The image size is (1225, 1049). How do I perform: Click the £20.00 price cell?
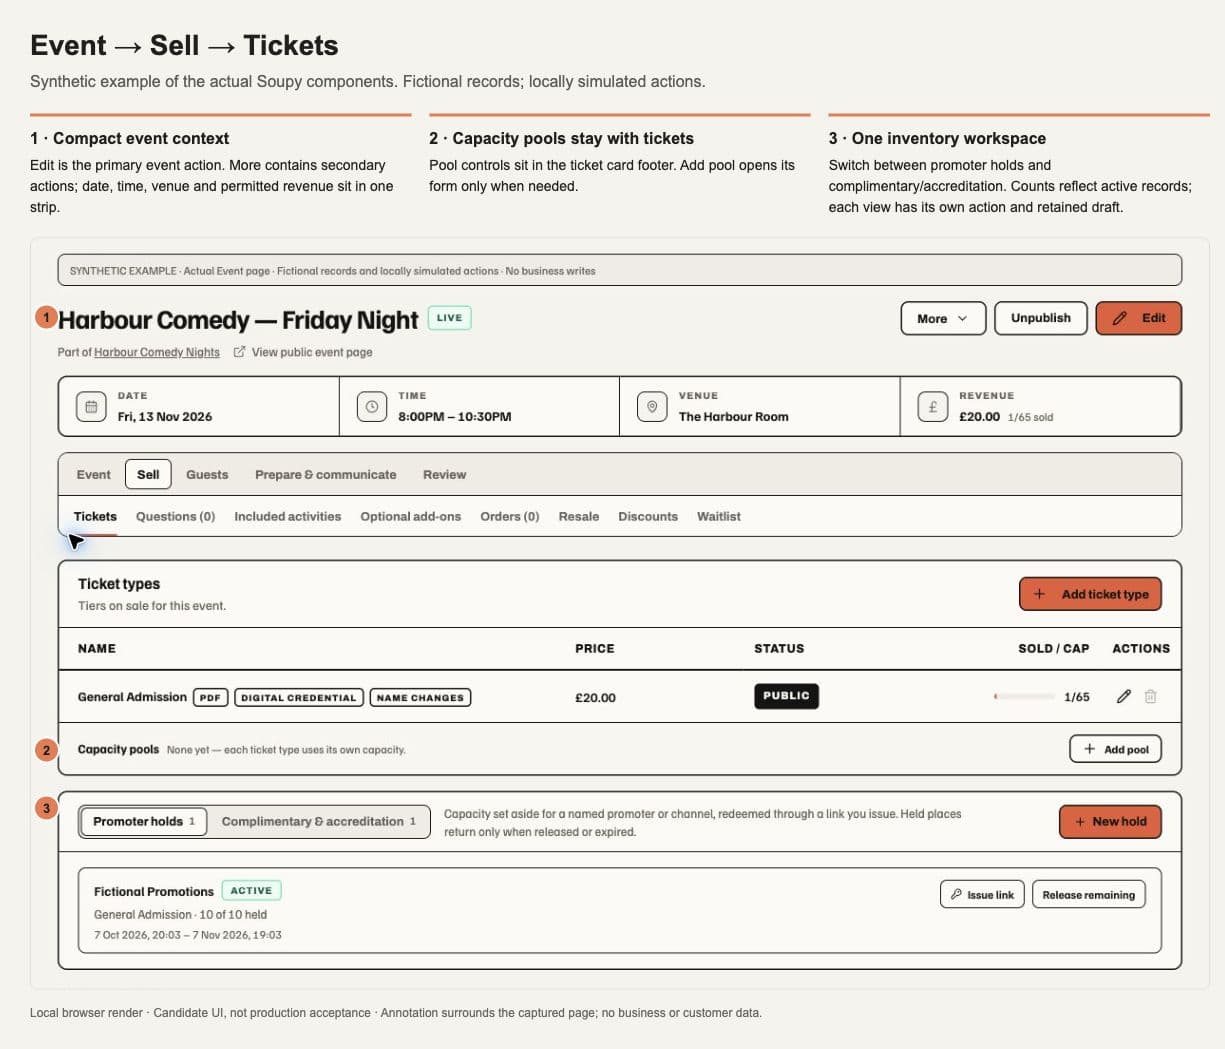click(595, 698)
